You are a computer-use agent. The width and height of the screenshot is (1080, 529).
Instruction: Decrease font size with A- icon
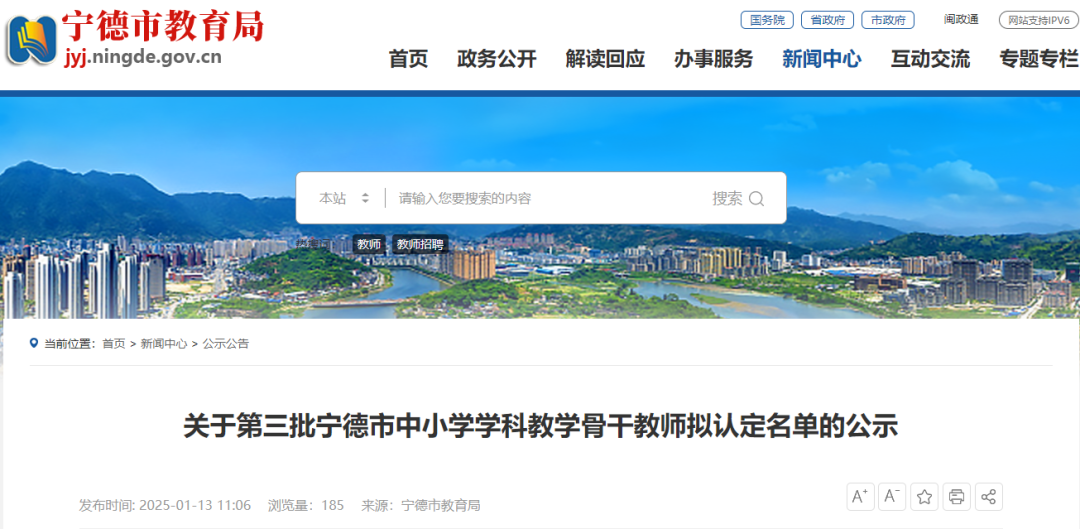point(893,497)
